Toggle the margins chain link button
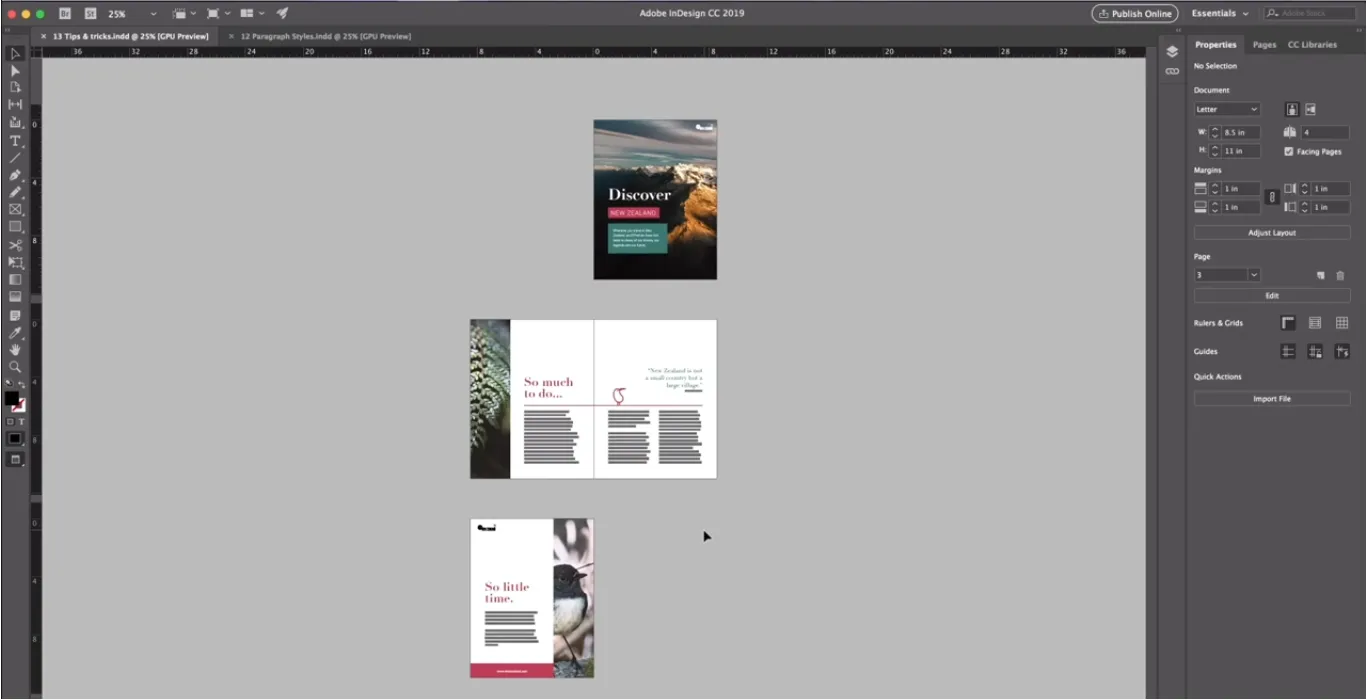 pos(1272,197)
